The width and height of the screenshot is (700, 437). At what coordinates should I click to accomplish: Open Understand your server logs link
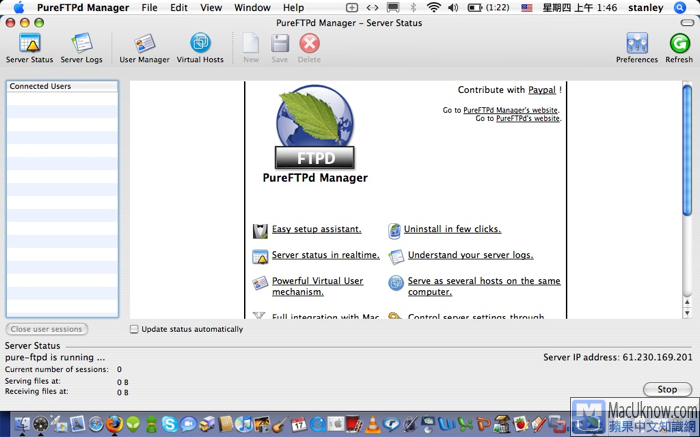point(471,255)
